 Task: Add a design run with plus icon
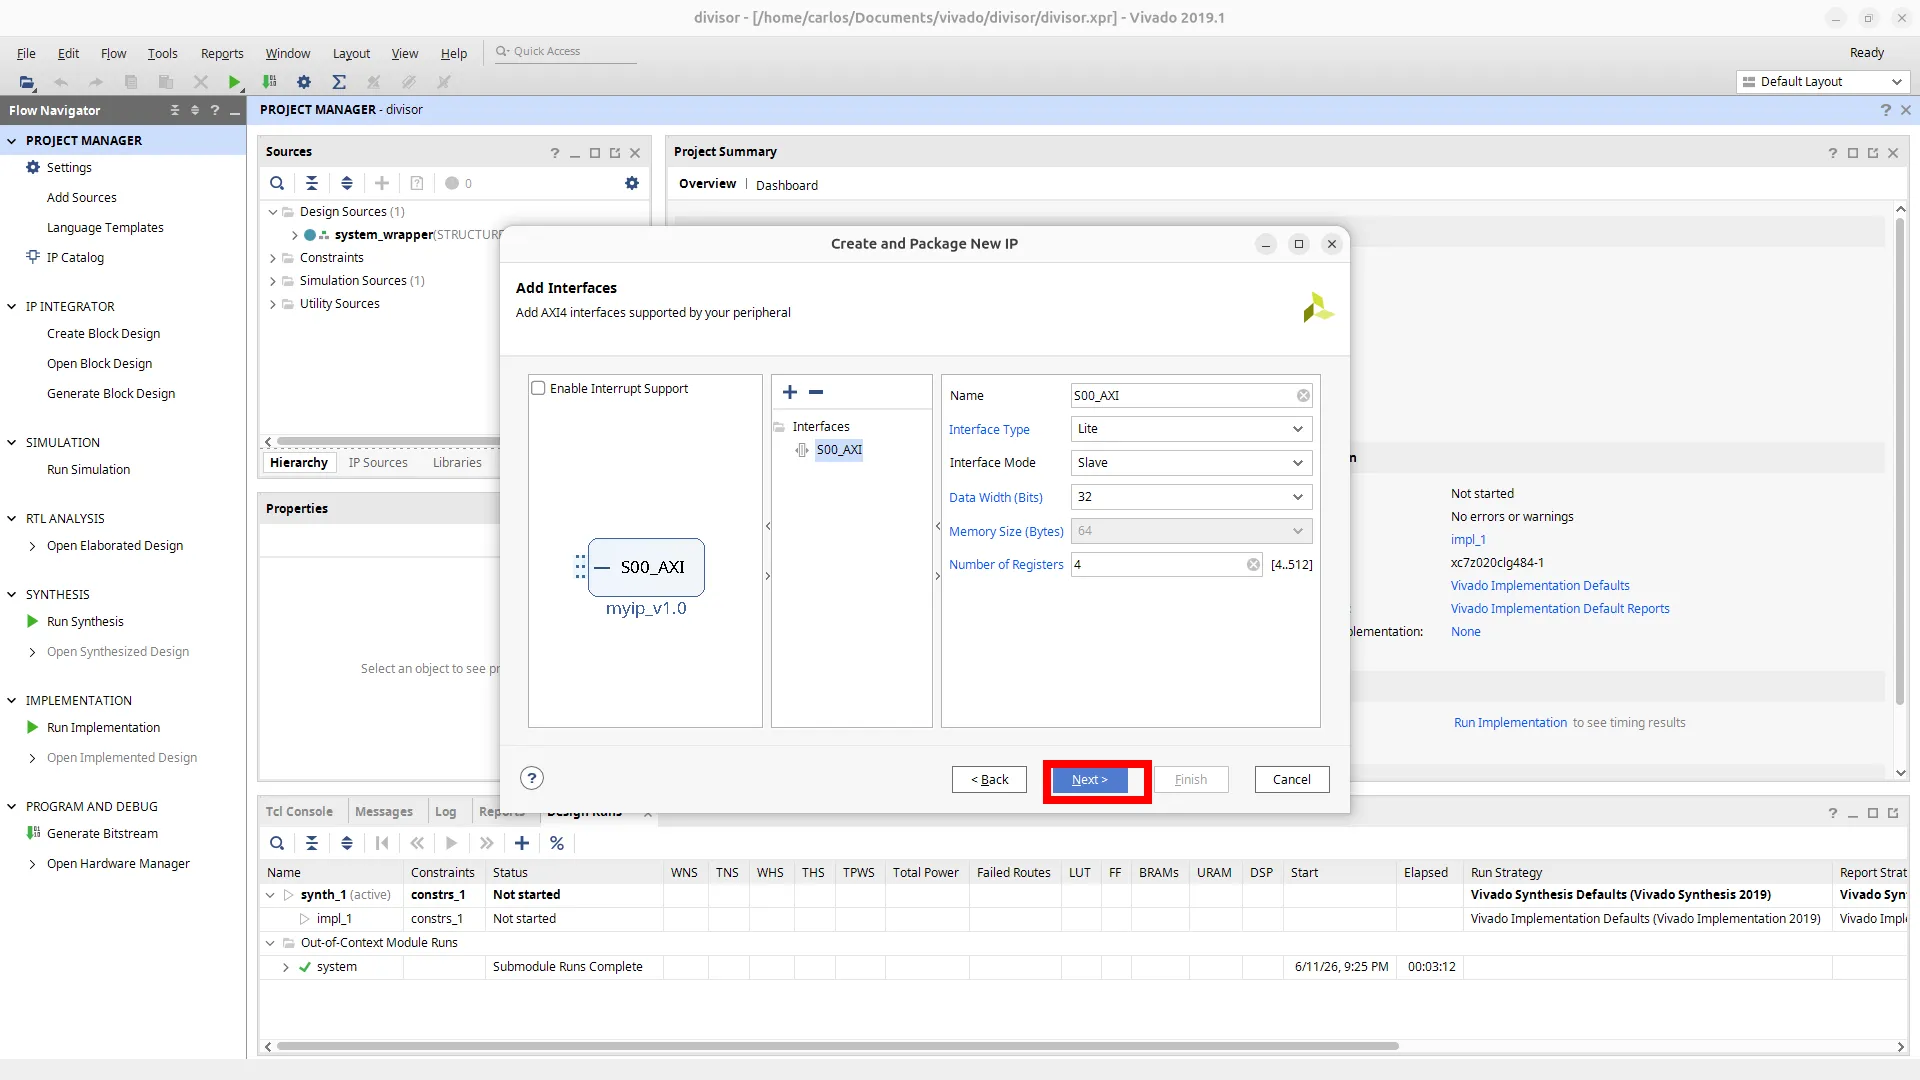[x=522, y=843]
